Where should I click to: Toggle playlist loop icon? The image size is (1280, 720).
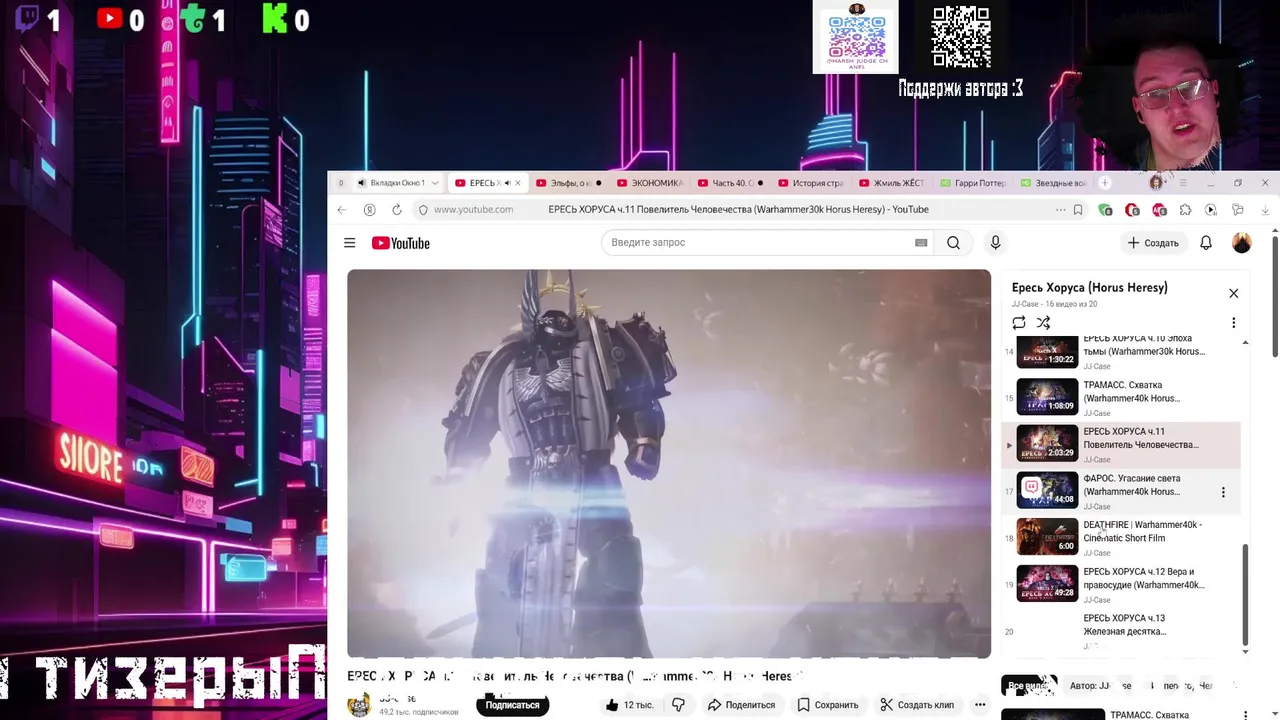[1019, 322]
